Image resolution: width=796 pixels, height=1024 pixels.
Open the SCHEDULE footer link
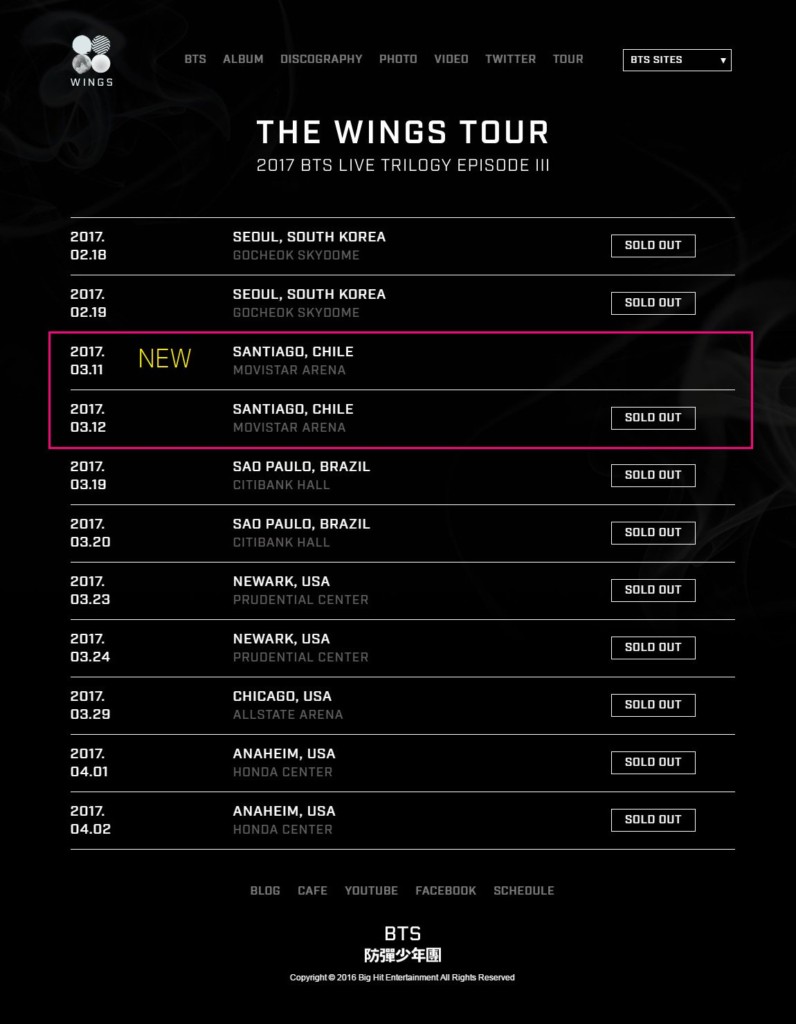click(523, 890)
